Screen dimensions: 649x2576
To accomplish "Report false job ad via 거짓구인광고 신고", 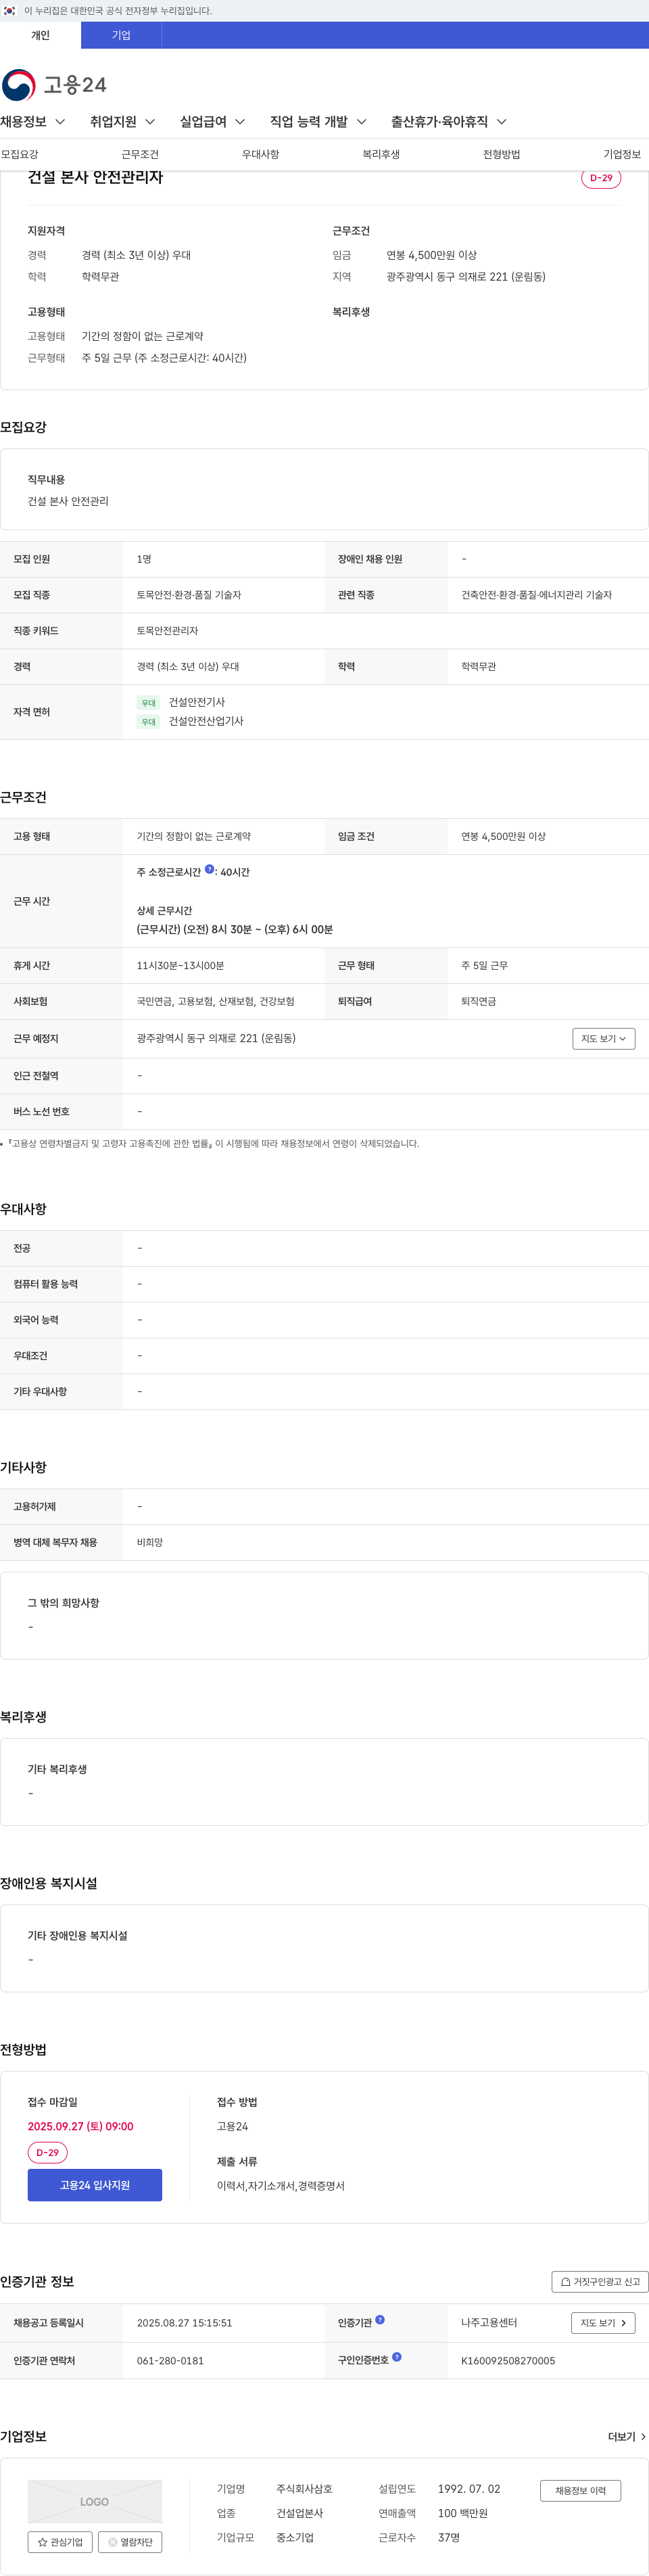I will click(600, 2282).
